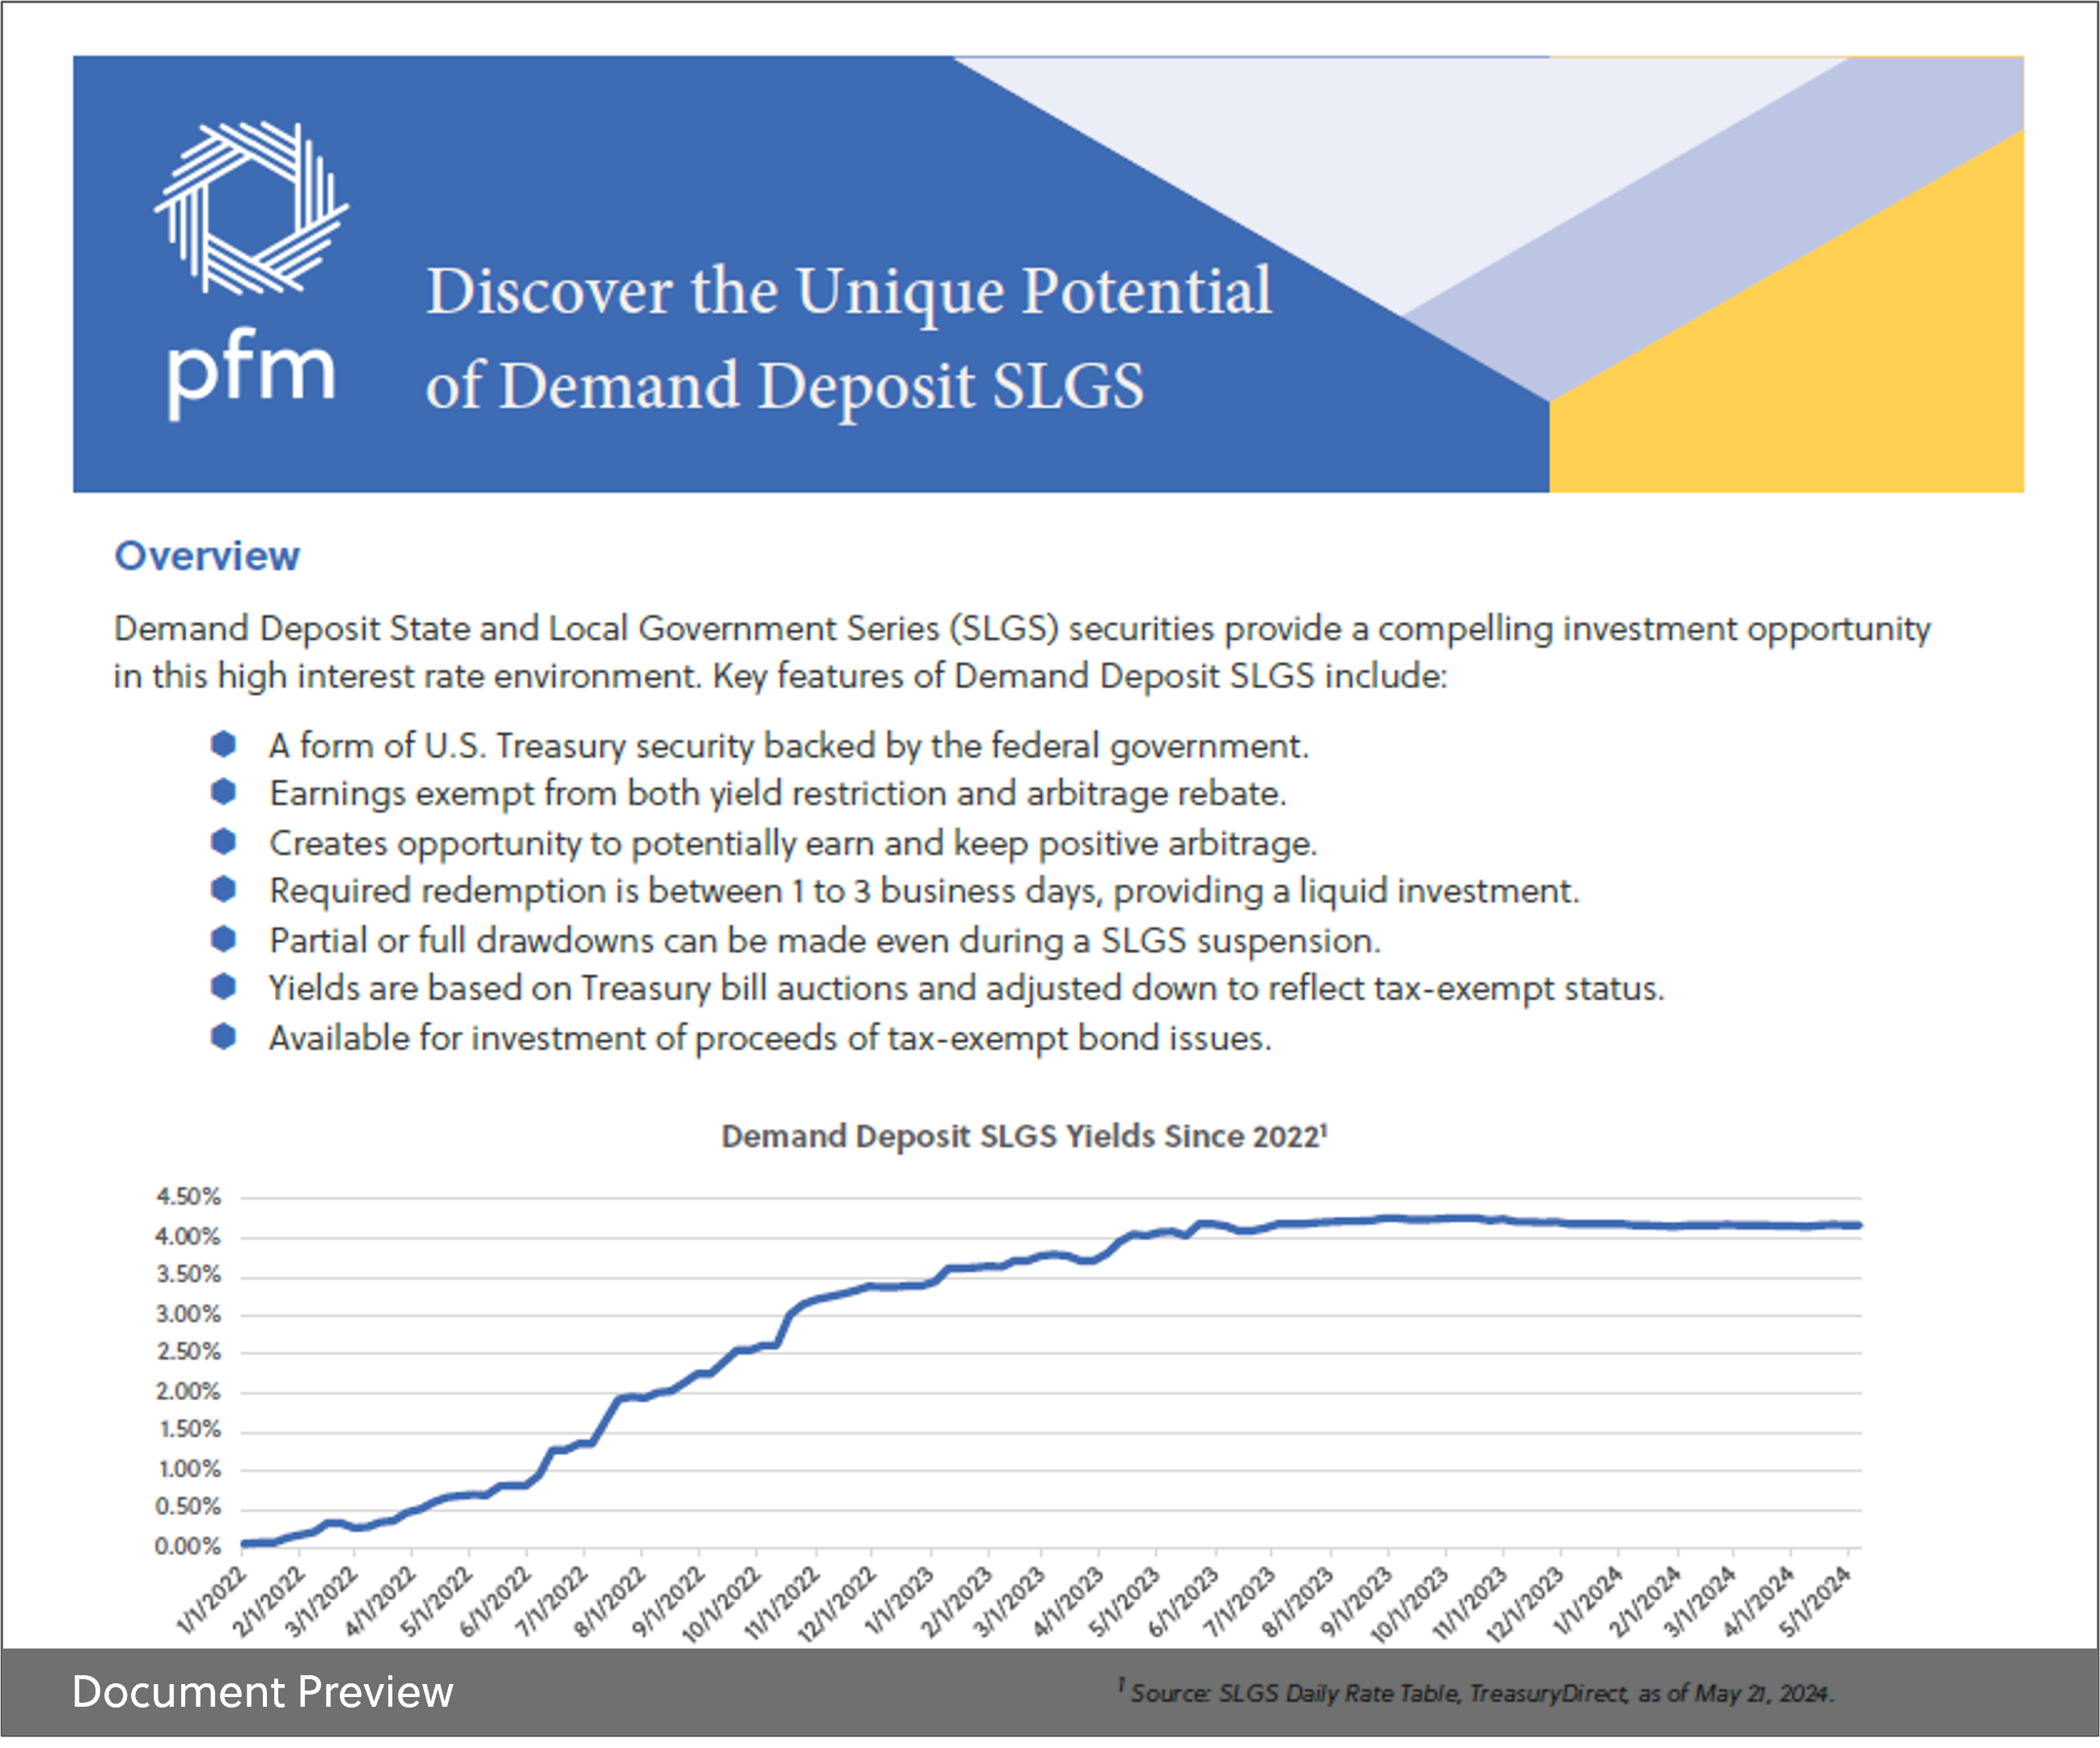Click hexagon bullet beside Required redemption line

[223, 889]
